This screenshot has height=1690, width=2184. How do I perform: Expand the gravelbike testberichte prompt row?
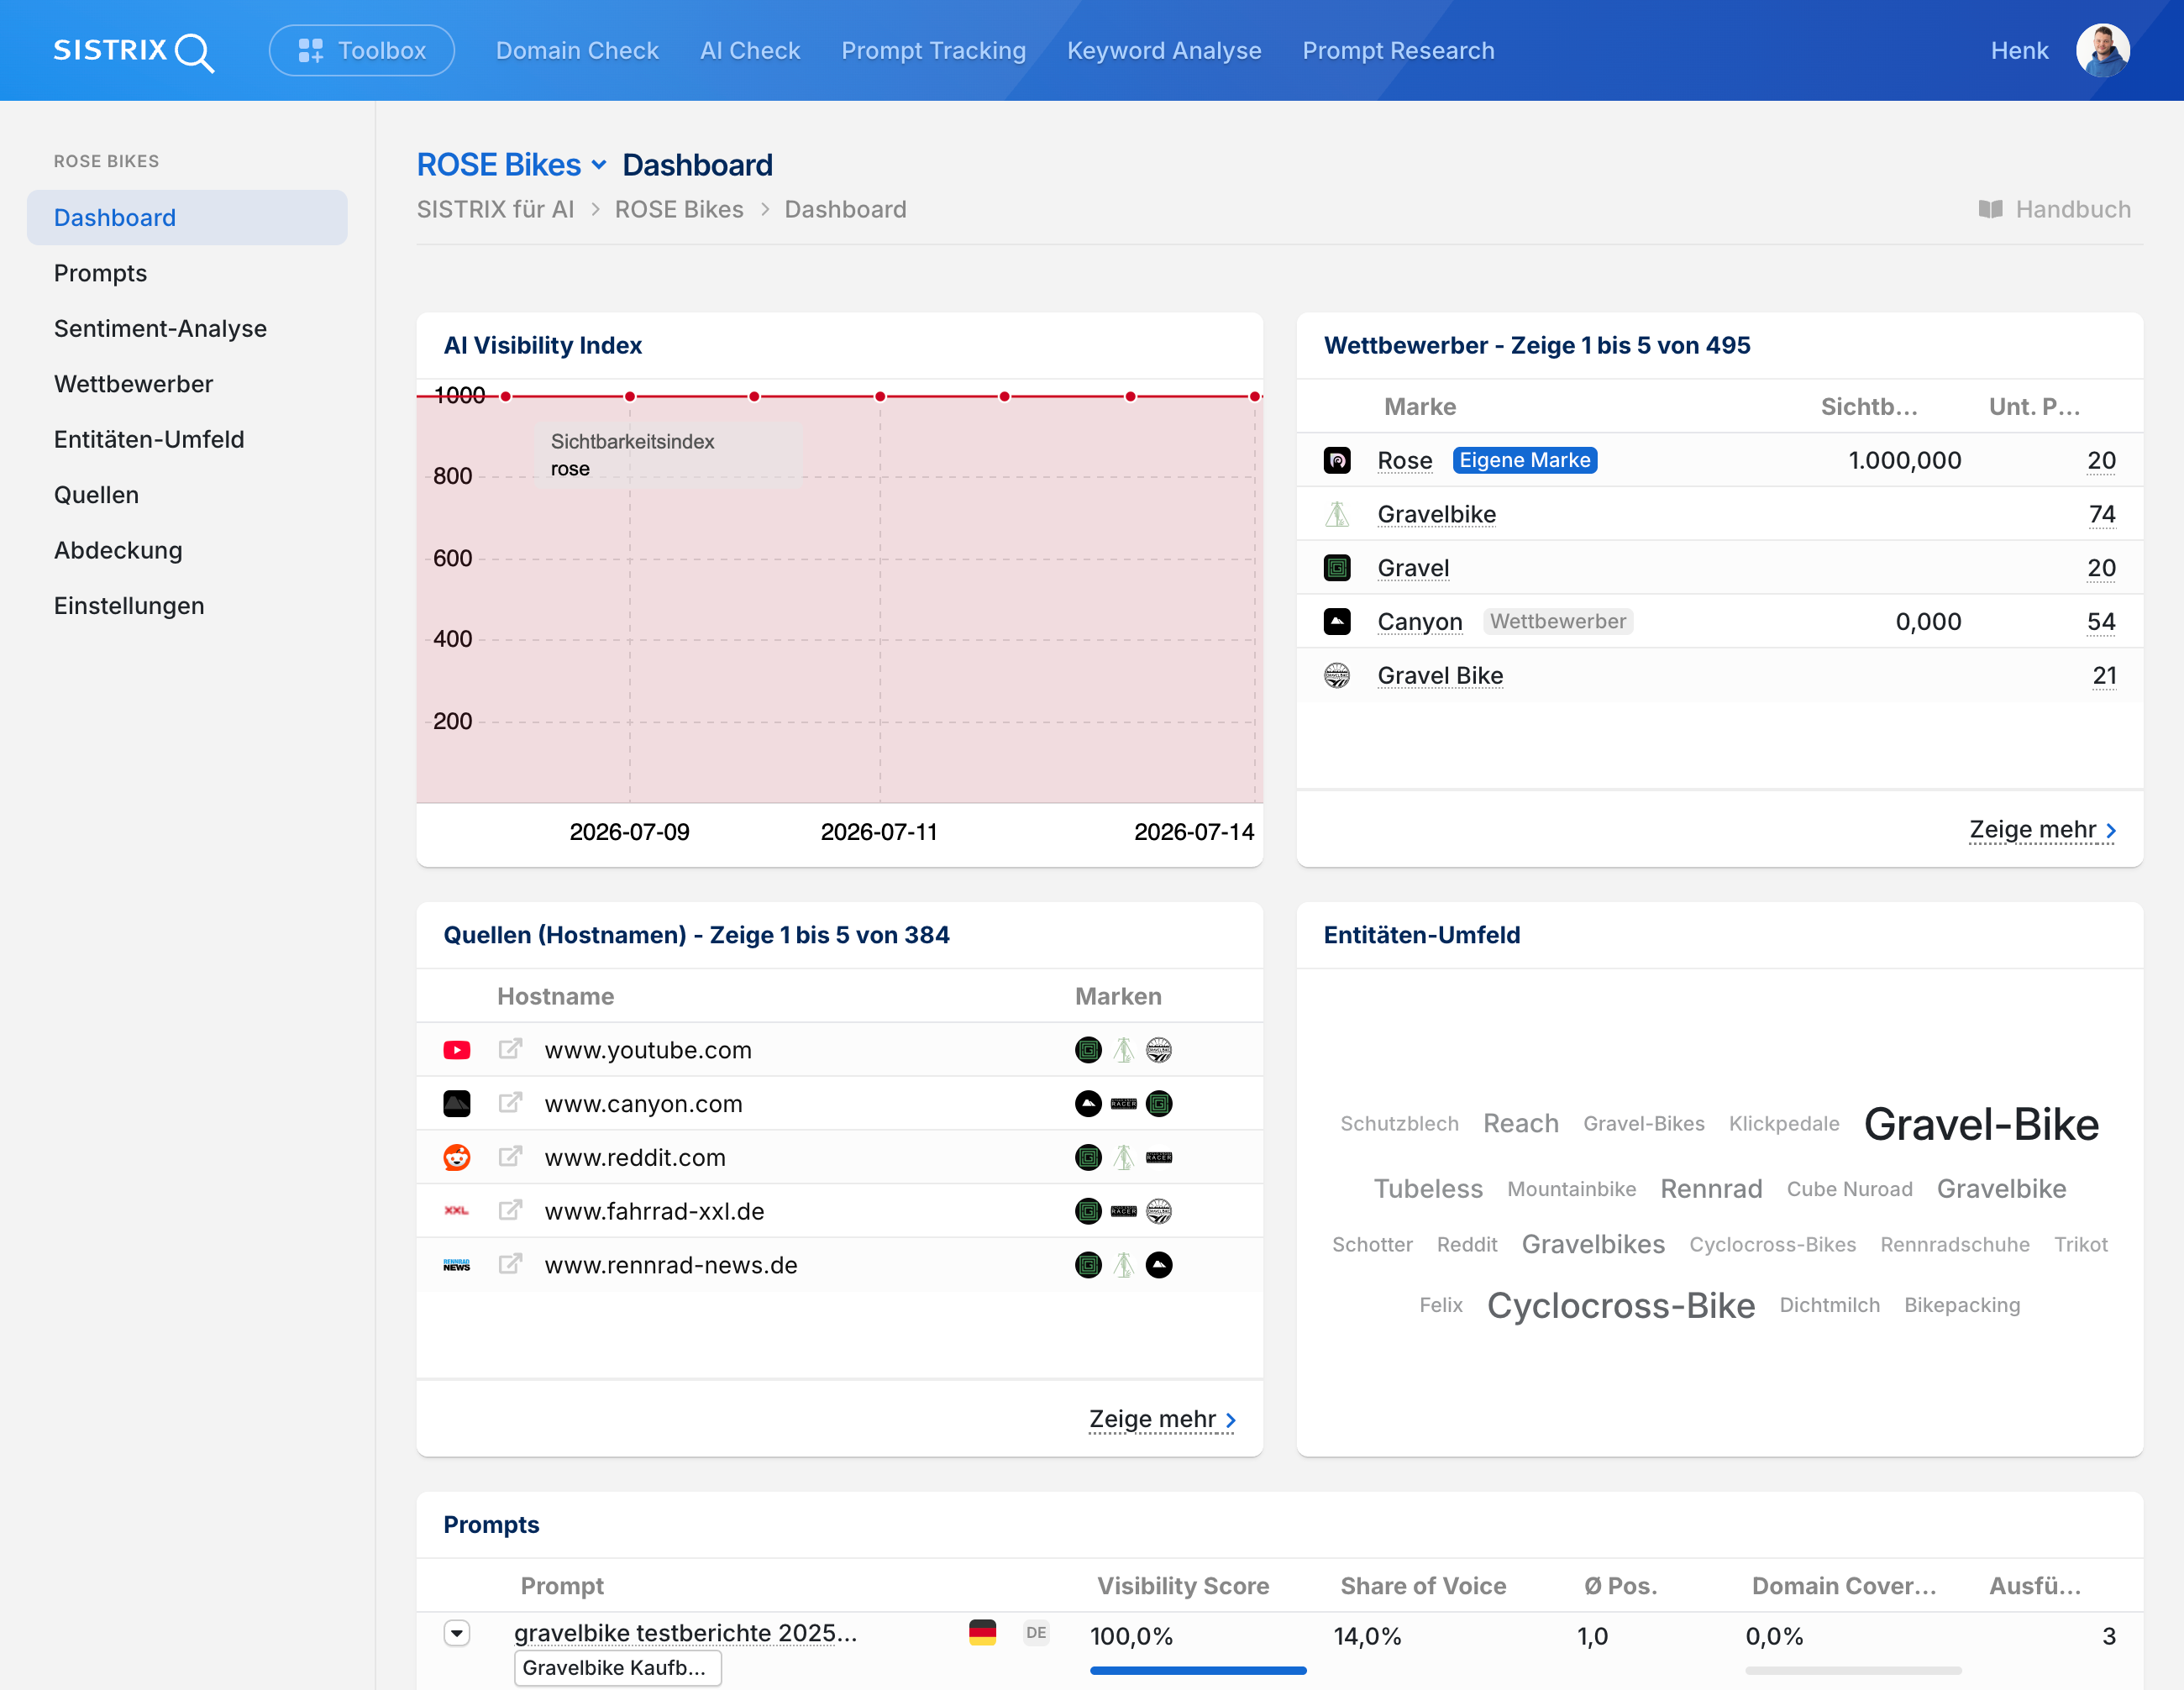pyautogui.click(x=457, y=1633)
